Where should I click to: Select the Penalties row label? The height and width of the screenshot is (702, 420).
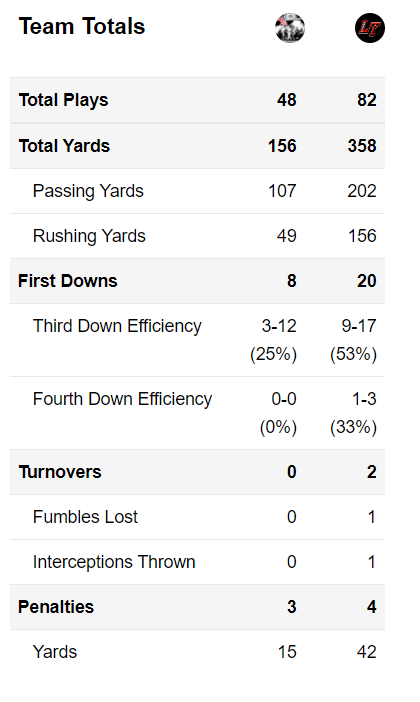point(56,607)
